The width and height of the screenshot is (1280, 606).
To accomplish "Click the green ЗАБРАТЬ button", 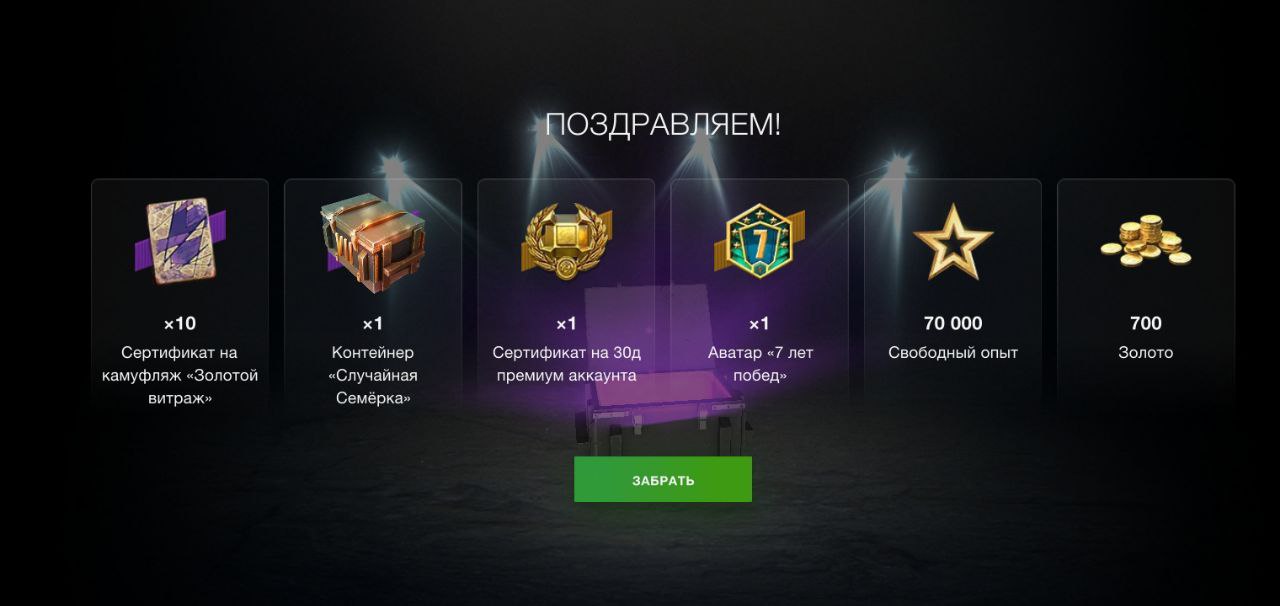I will point(662,480).
